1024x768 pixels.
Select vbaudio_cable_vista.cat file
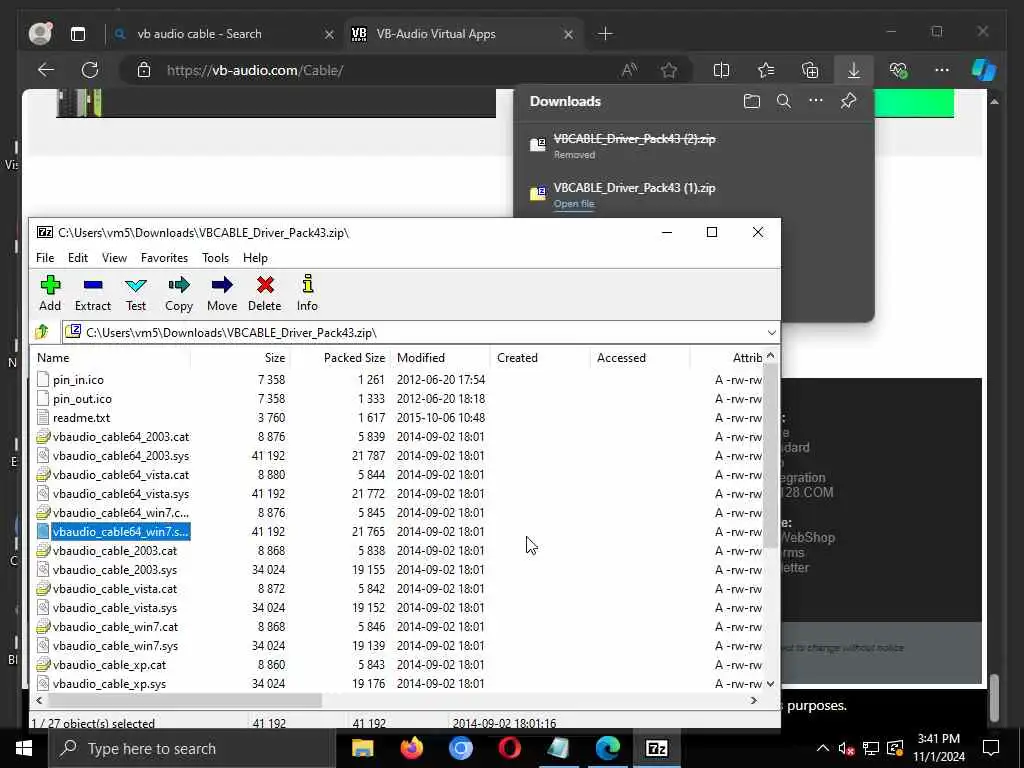point(115,588)
